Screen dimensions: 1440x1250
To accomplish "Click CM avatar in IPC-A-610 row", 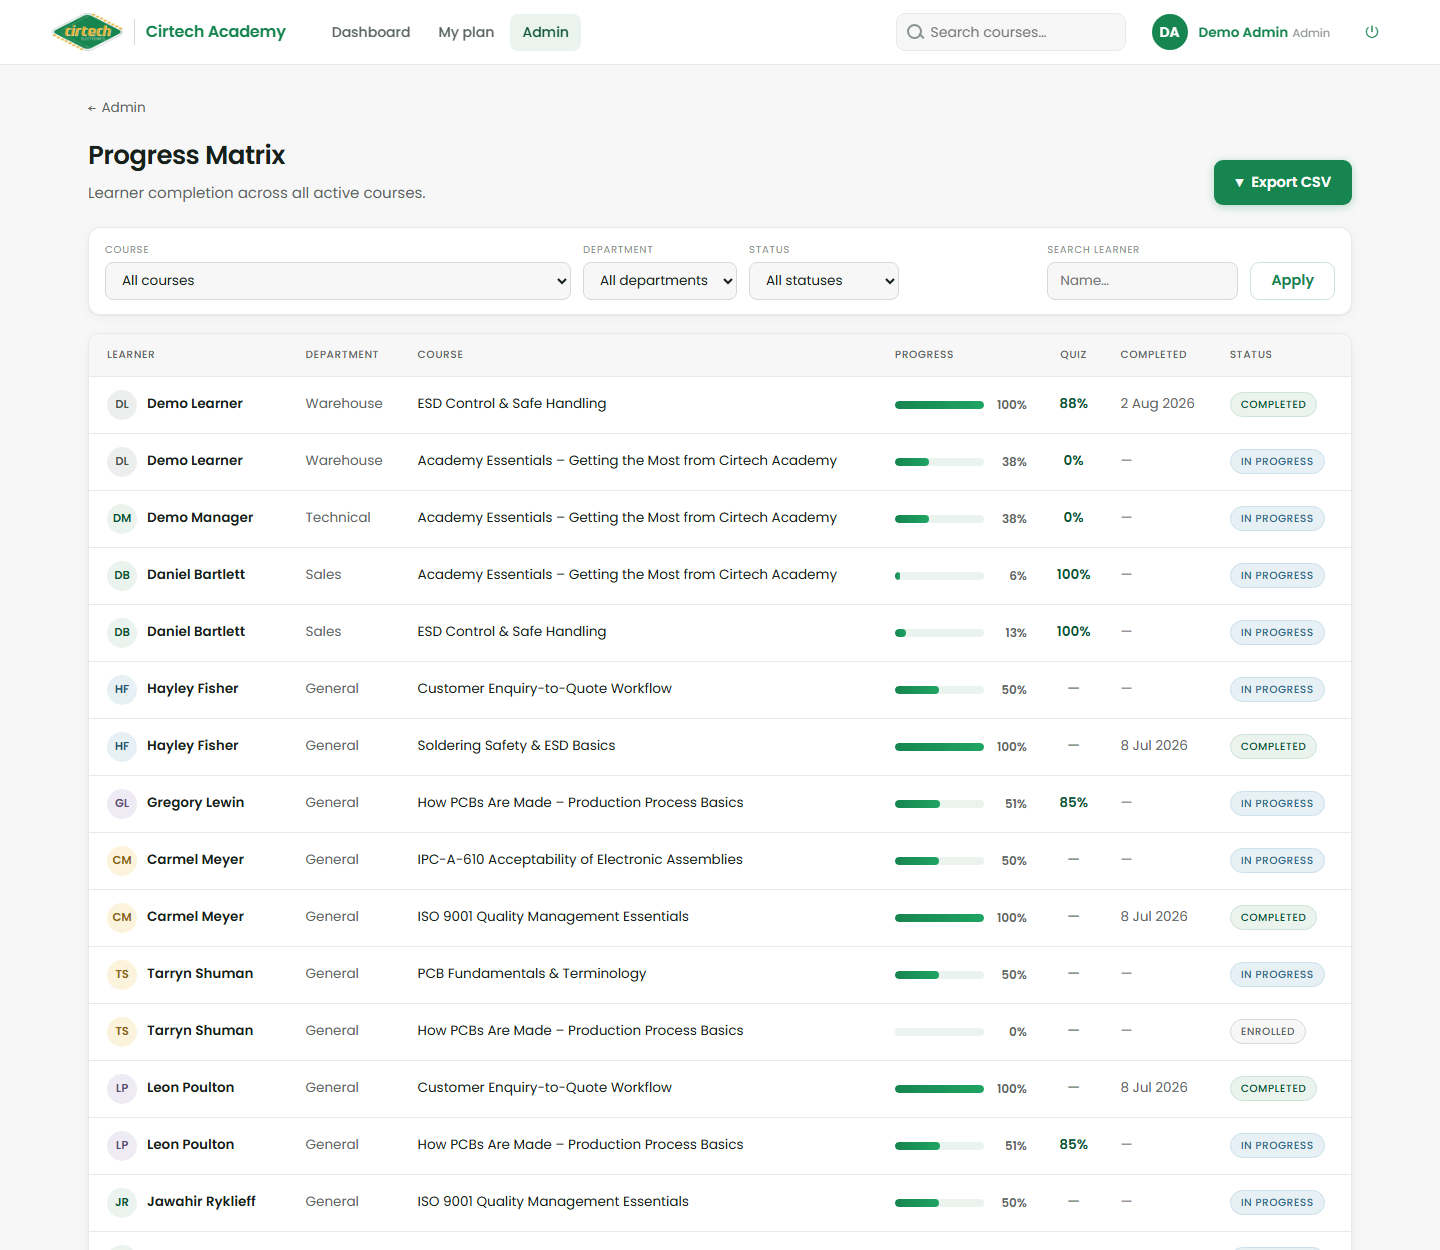I will [x=122, y=860].
